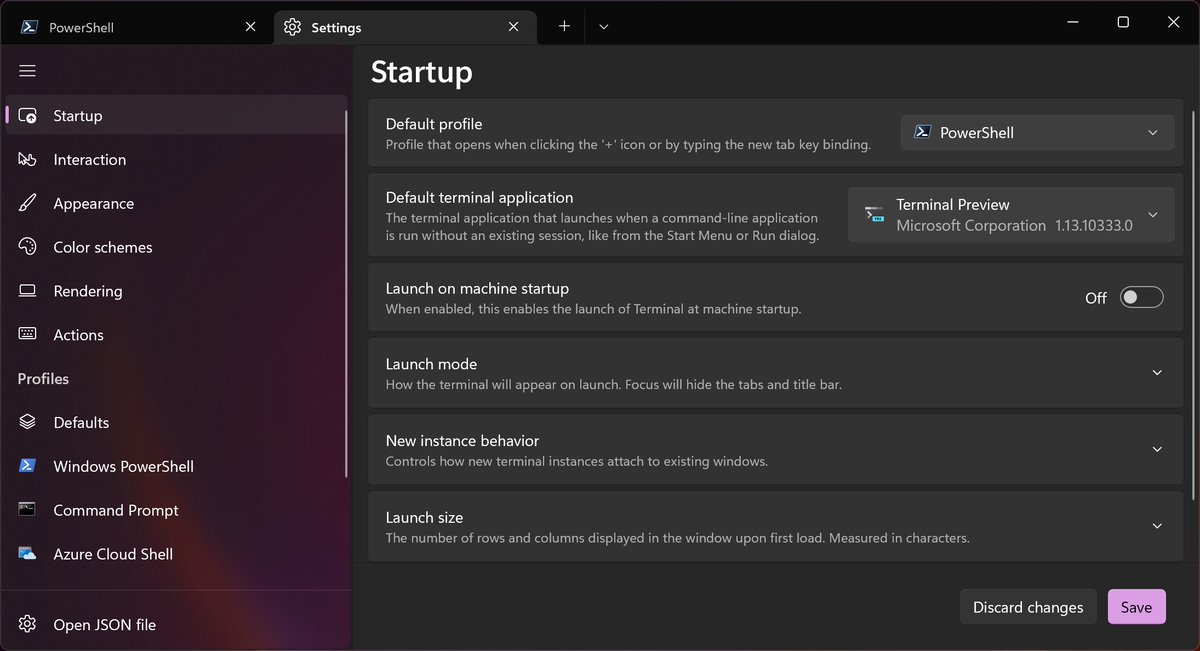Screen dimensions: 1200x651
Task: Open the Interaction settings page
Action: coord(176,160)
